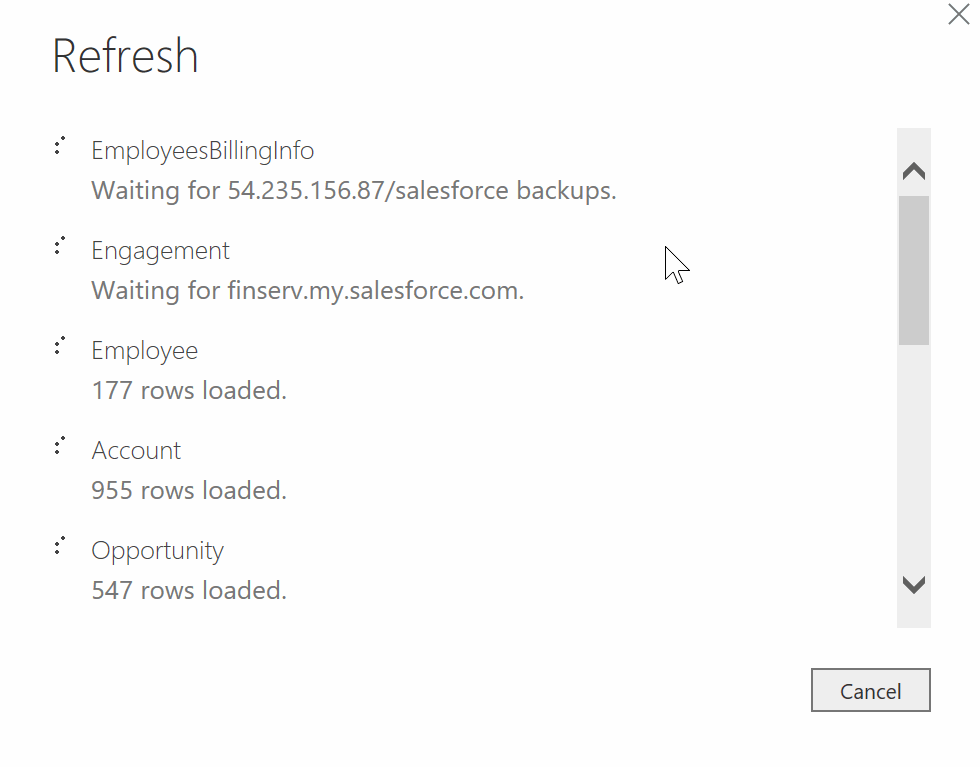
Task: Click the vertical scrollbar thumb
Action: 913,270
